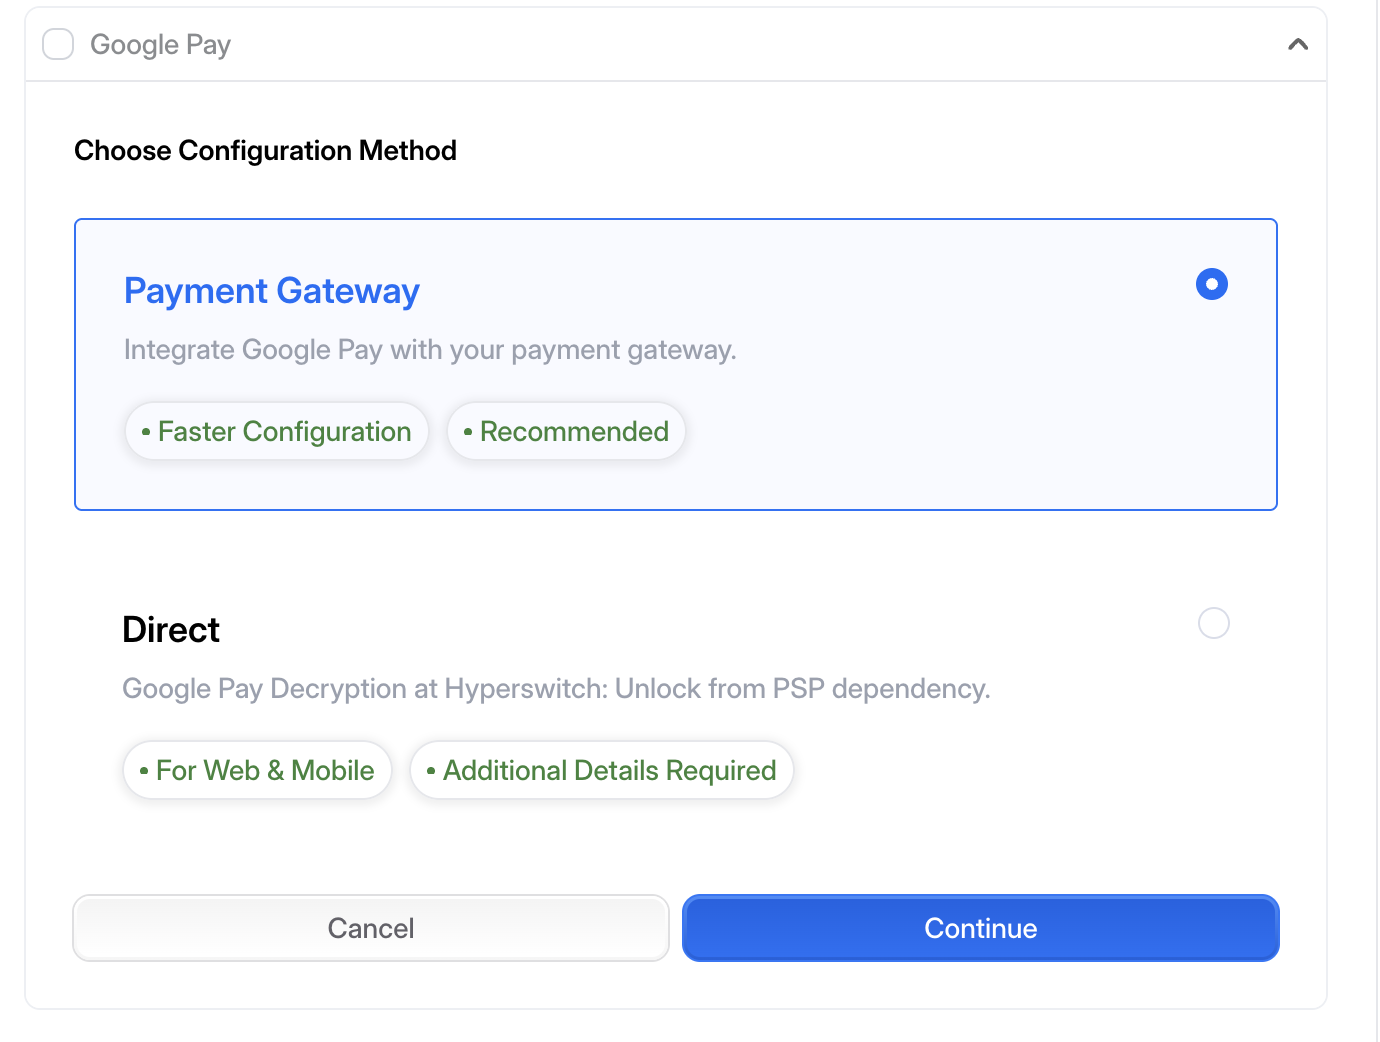
Task: Click the Google Pay Decryption description text
Action: pyautogui.click(x=556, y=689)
